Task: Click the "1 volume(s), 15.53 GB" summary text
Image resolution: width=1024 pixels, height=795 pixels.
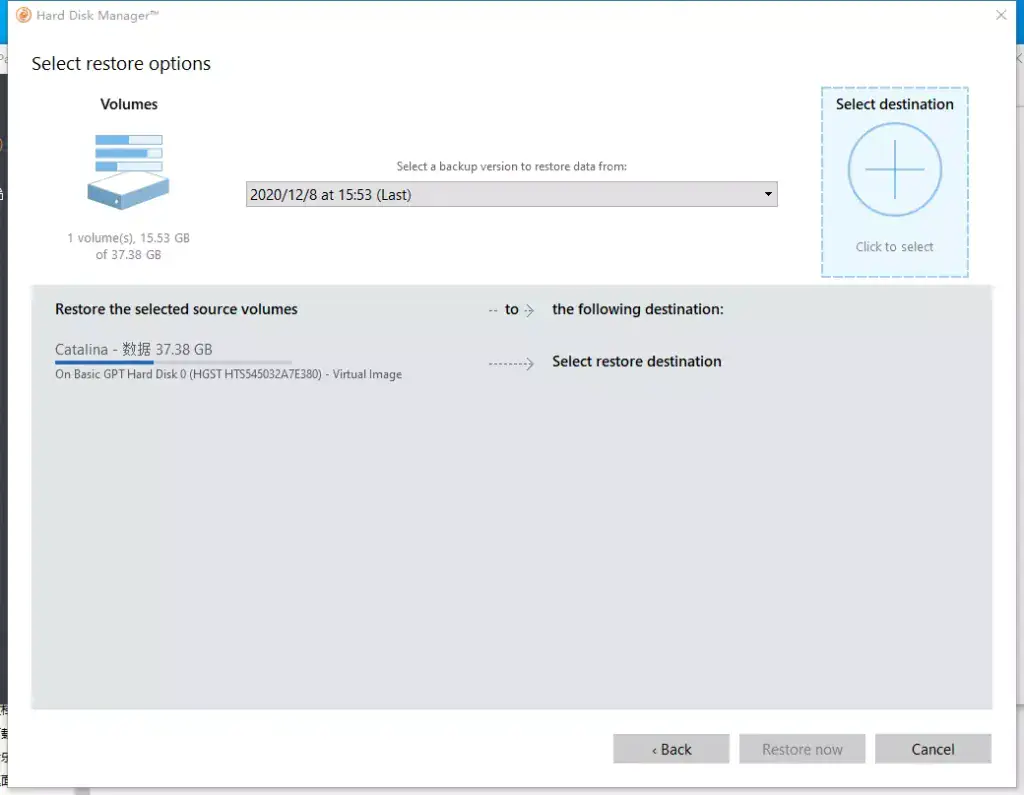Action: [x=129, y=246]
